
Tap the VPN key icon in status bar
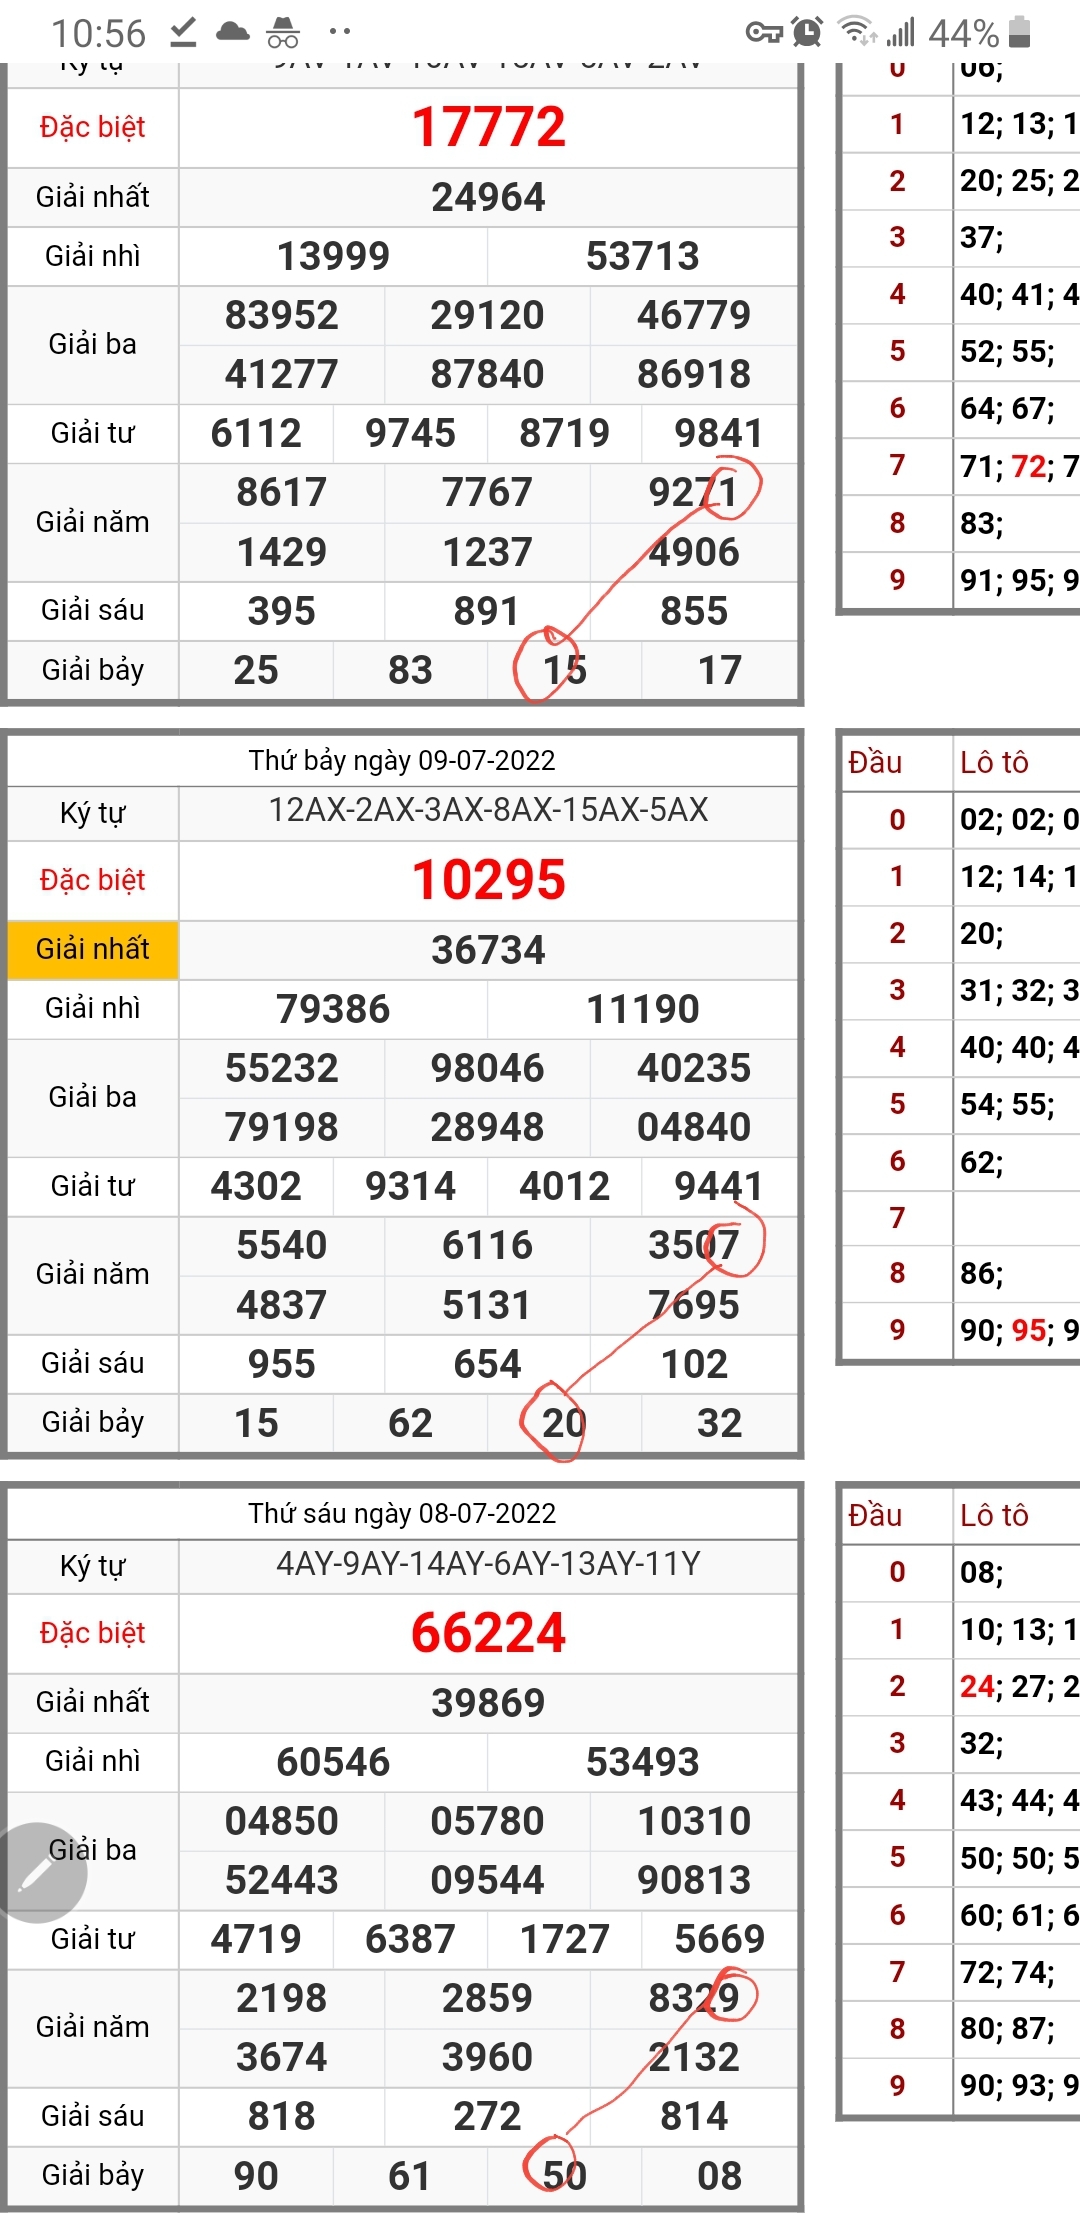pos(764,33)
